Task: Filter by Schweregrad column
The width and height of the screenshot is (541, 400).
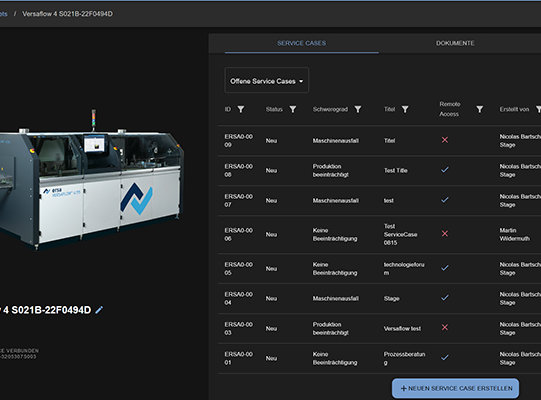Action: tap(358, 109)
